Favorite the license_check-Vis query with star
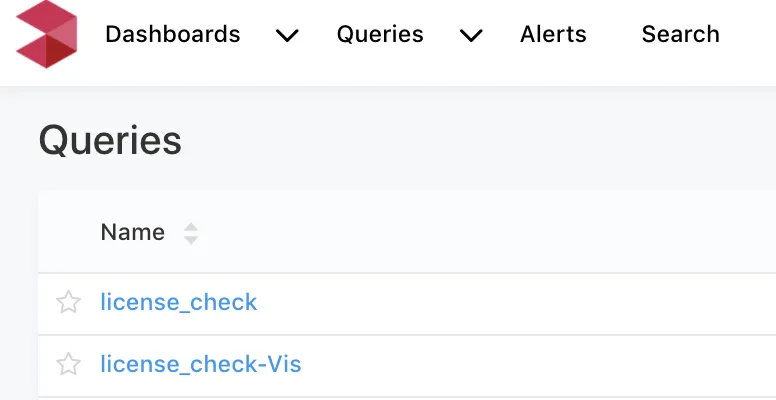 [68, 364]
